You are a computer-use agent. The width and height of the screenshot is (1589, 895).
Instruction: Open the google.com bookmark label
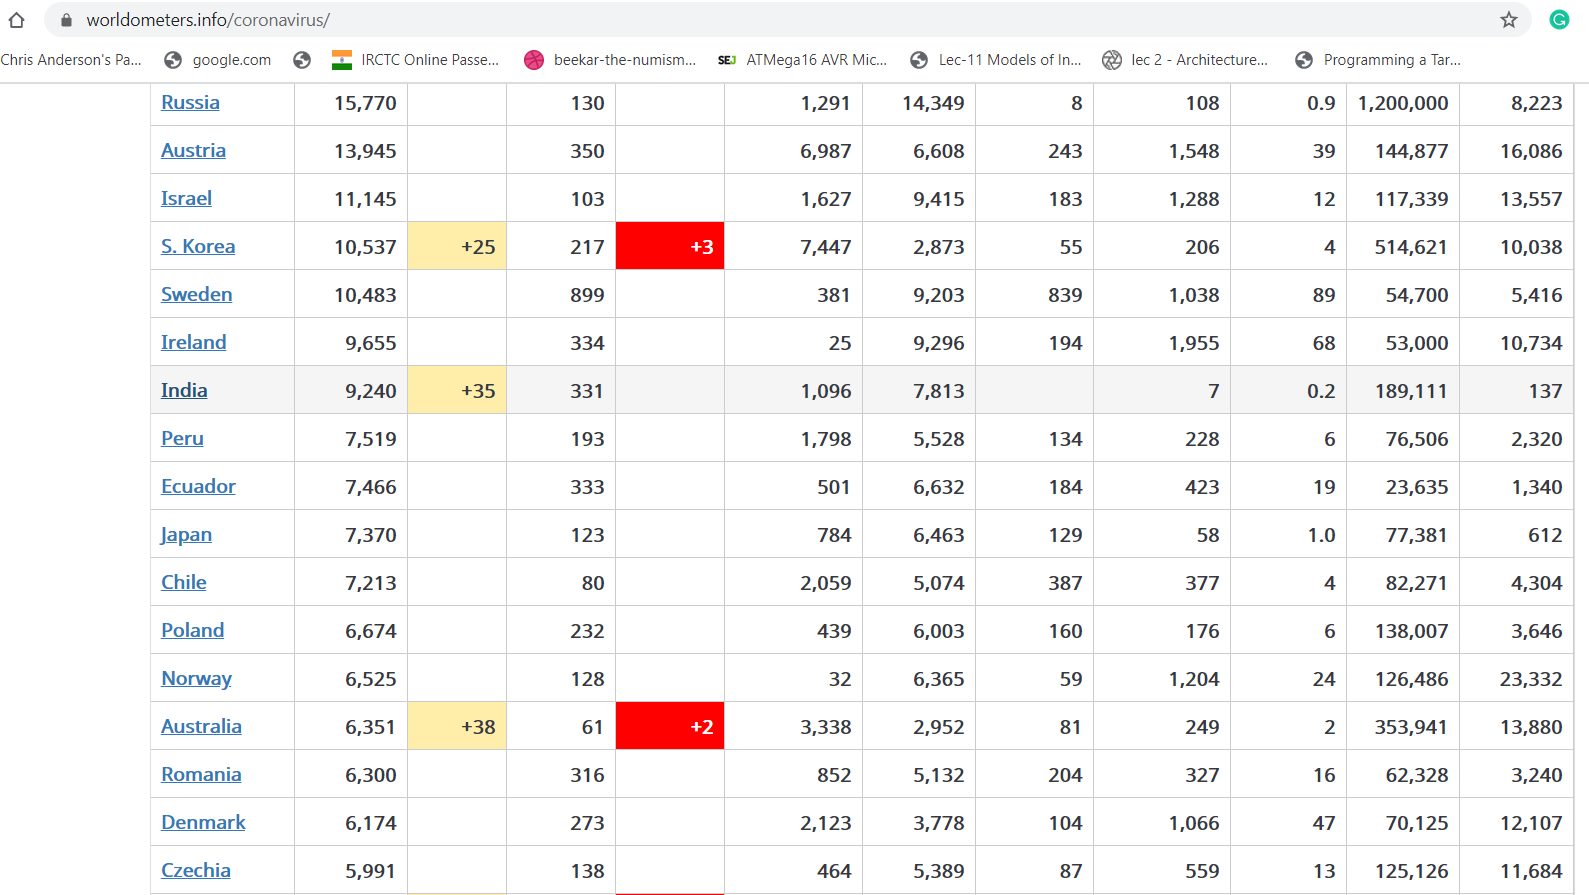click(x=232, y=60)
